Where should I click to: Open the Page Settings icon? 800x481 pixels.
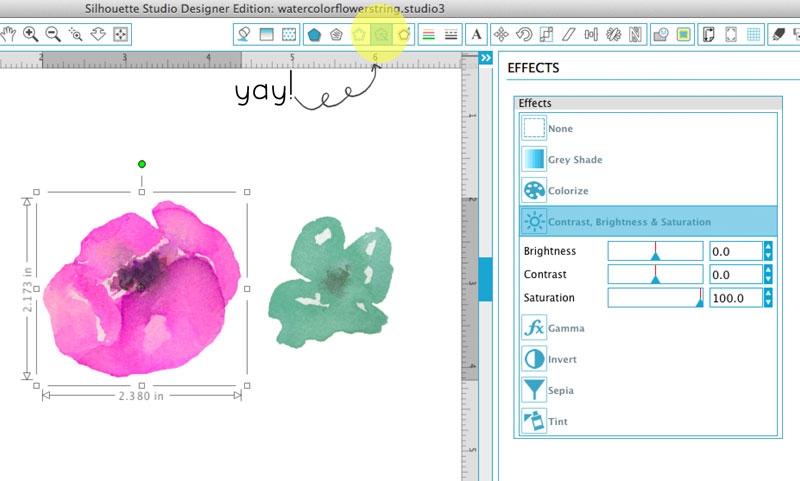[x=709, y=34]
